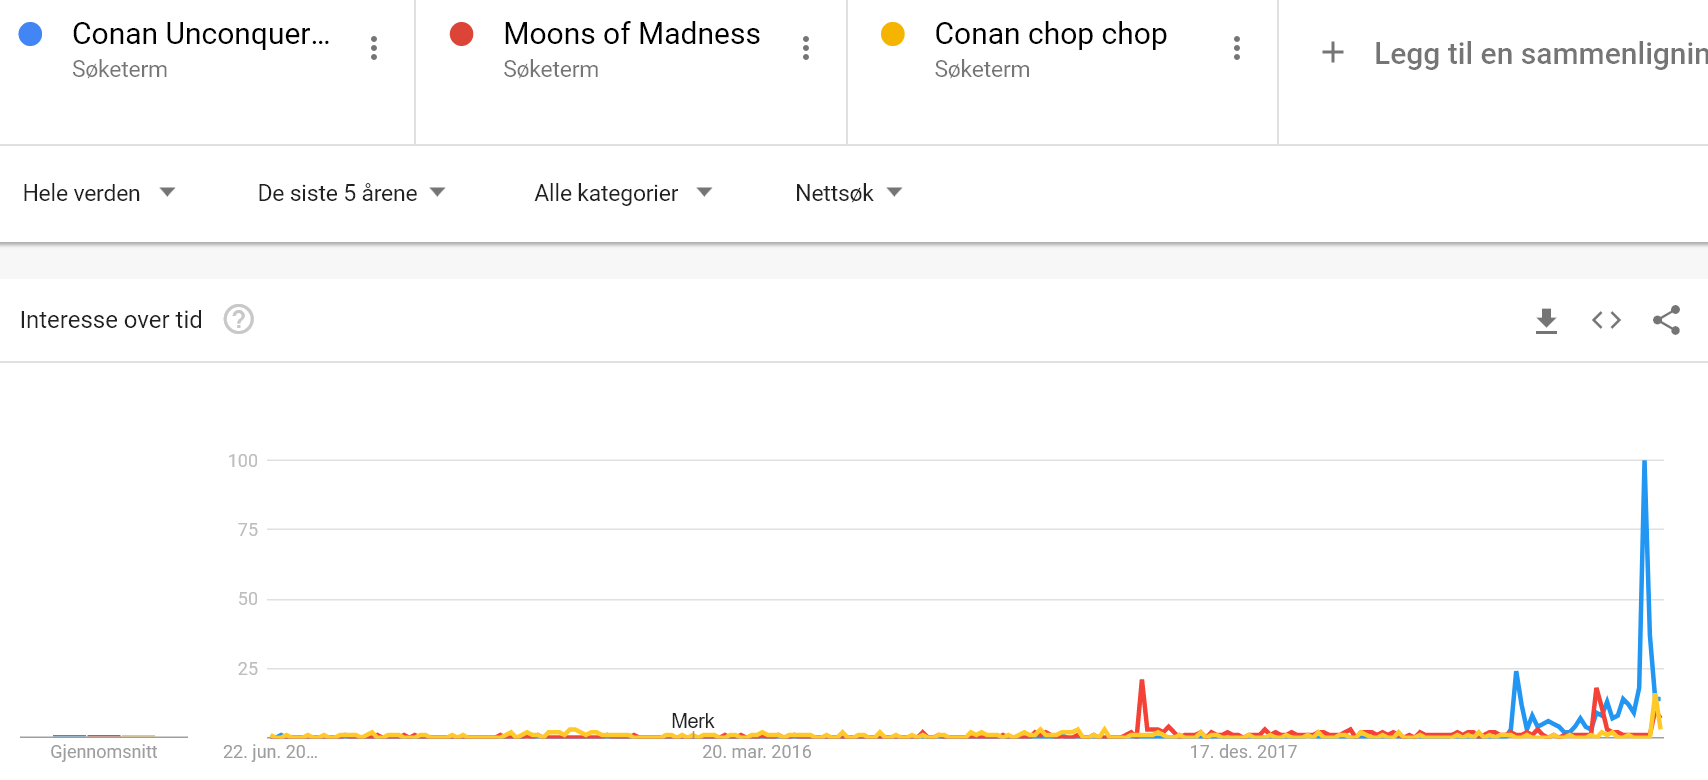Screen dimensions: 1708x780
Task: Share the interest over time chart
Action: point(1666,320)
